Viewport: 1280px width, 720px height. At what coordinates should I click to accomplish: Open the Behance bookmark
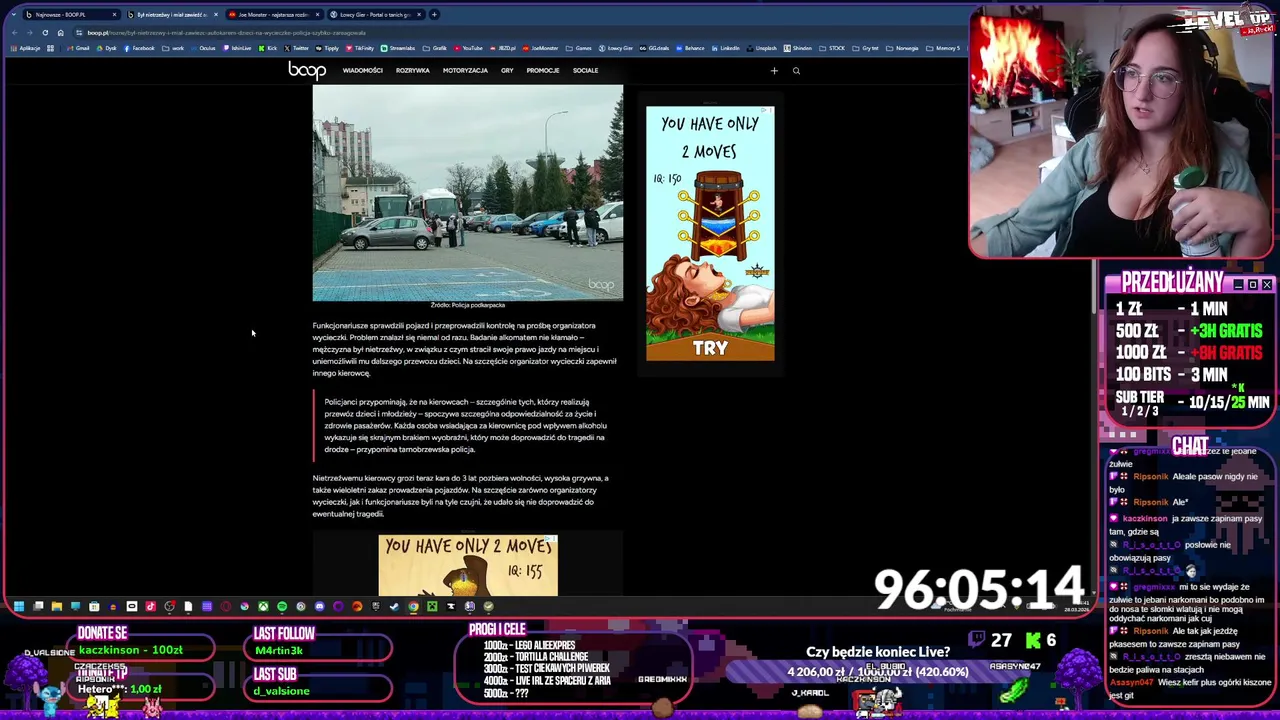coord(690,48)
